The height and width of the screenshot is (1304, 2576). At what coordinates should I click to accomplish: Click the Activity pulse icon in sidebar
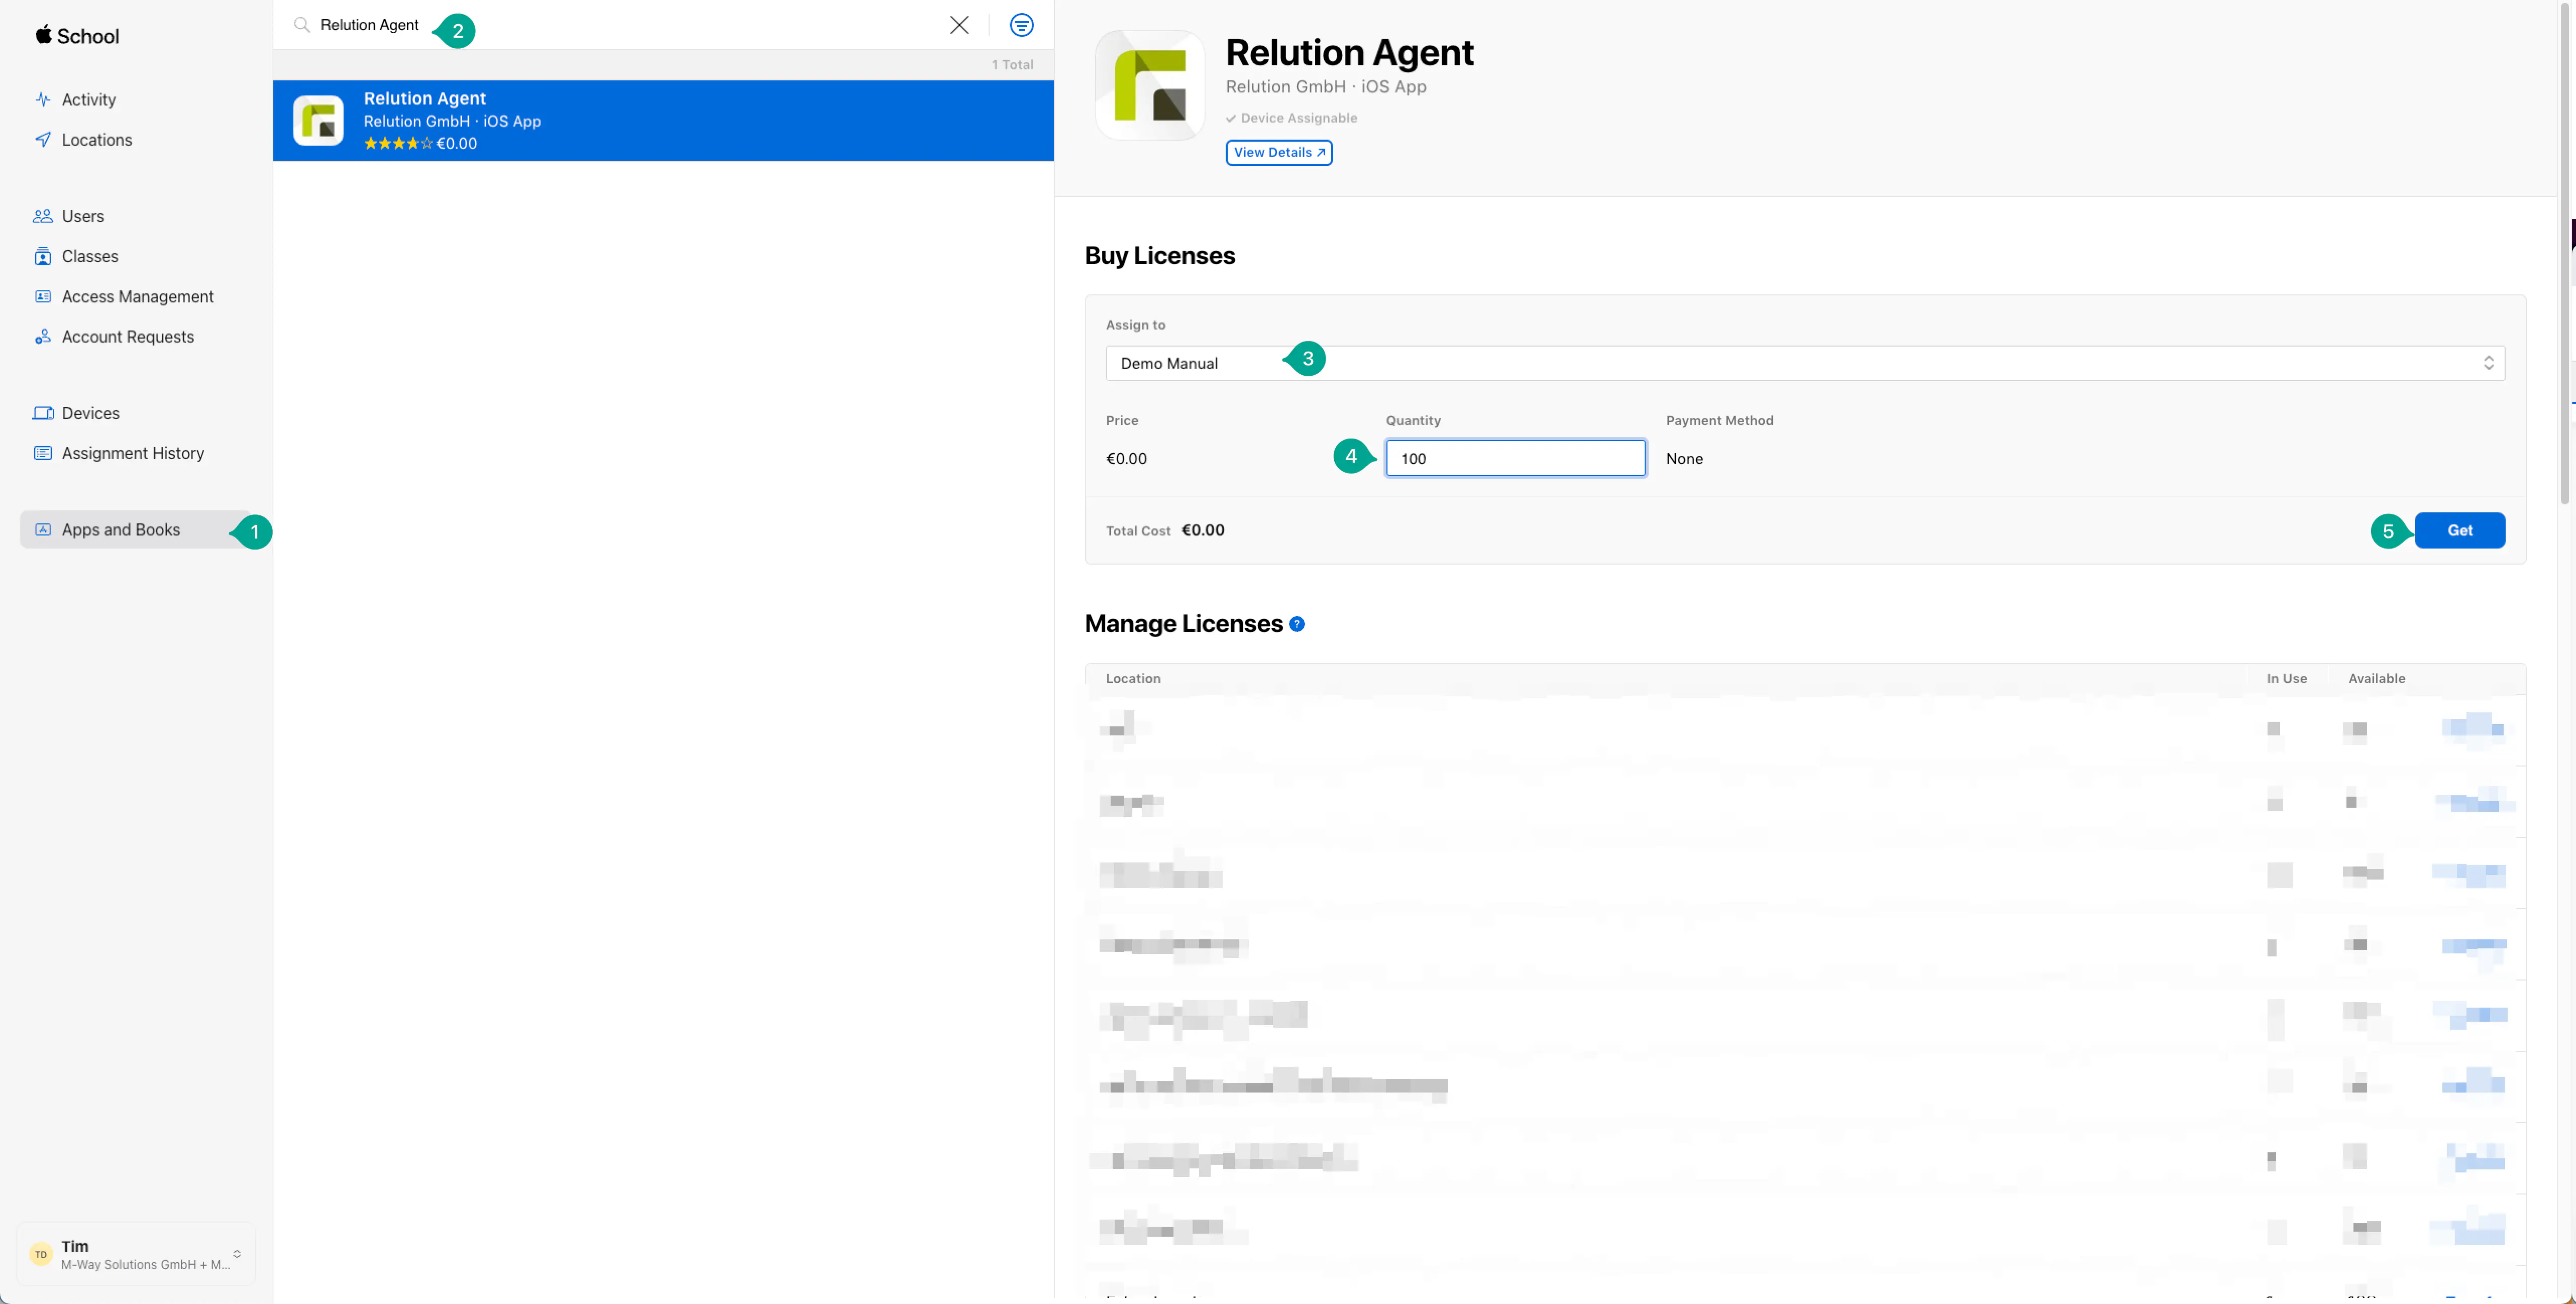pos(43,99)
